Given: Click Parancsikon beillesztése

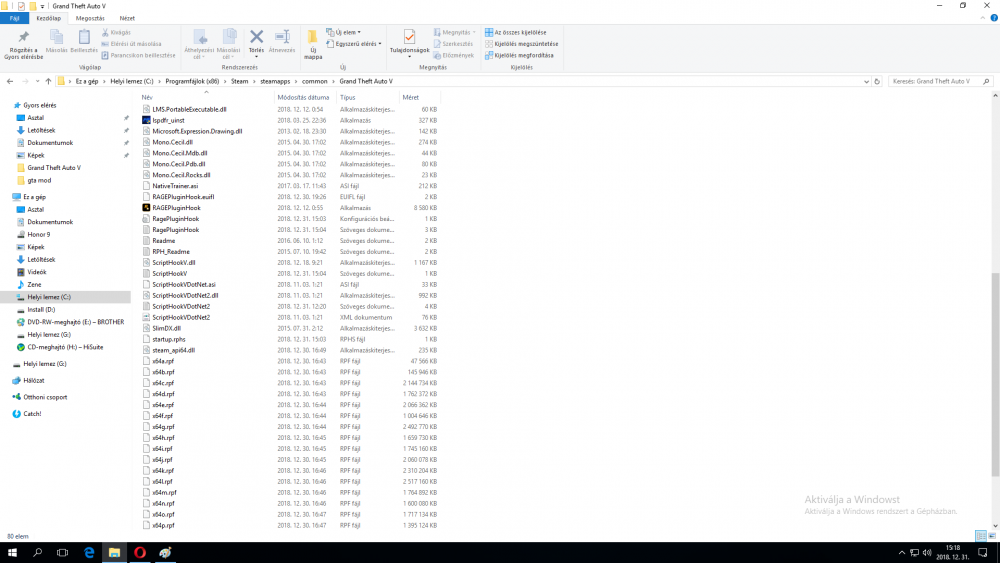Looking at the screenshot, I should click(x=138, y=55).
